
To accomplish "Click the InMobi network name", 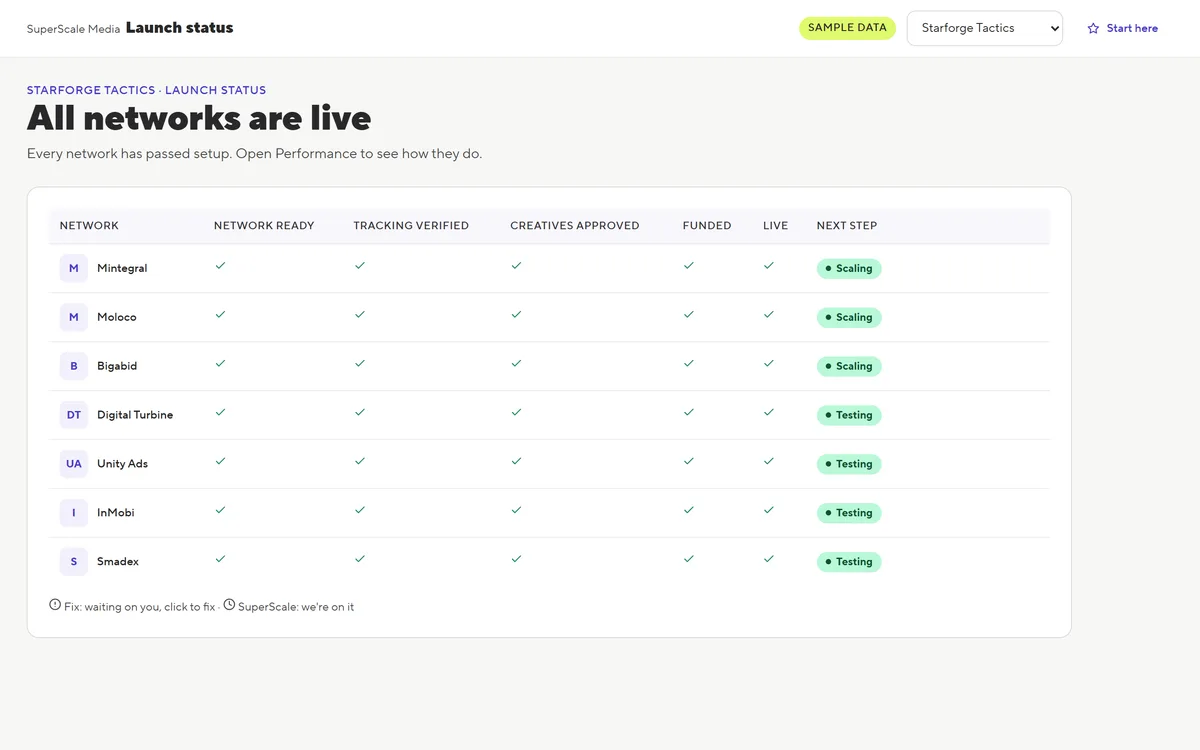I will pos(116,513).
